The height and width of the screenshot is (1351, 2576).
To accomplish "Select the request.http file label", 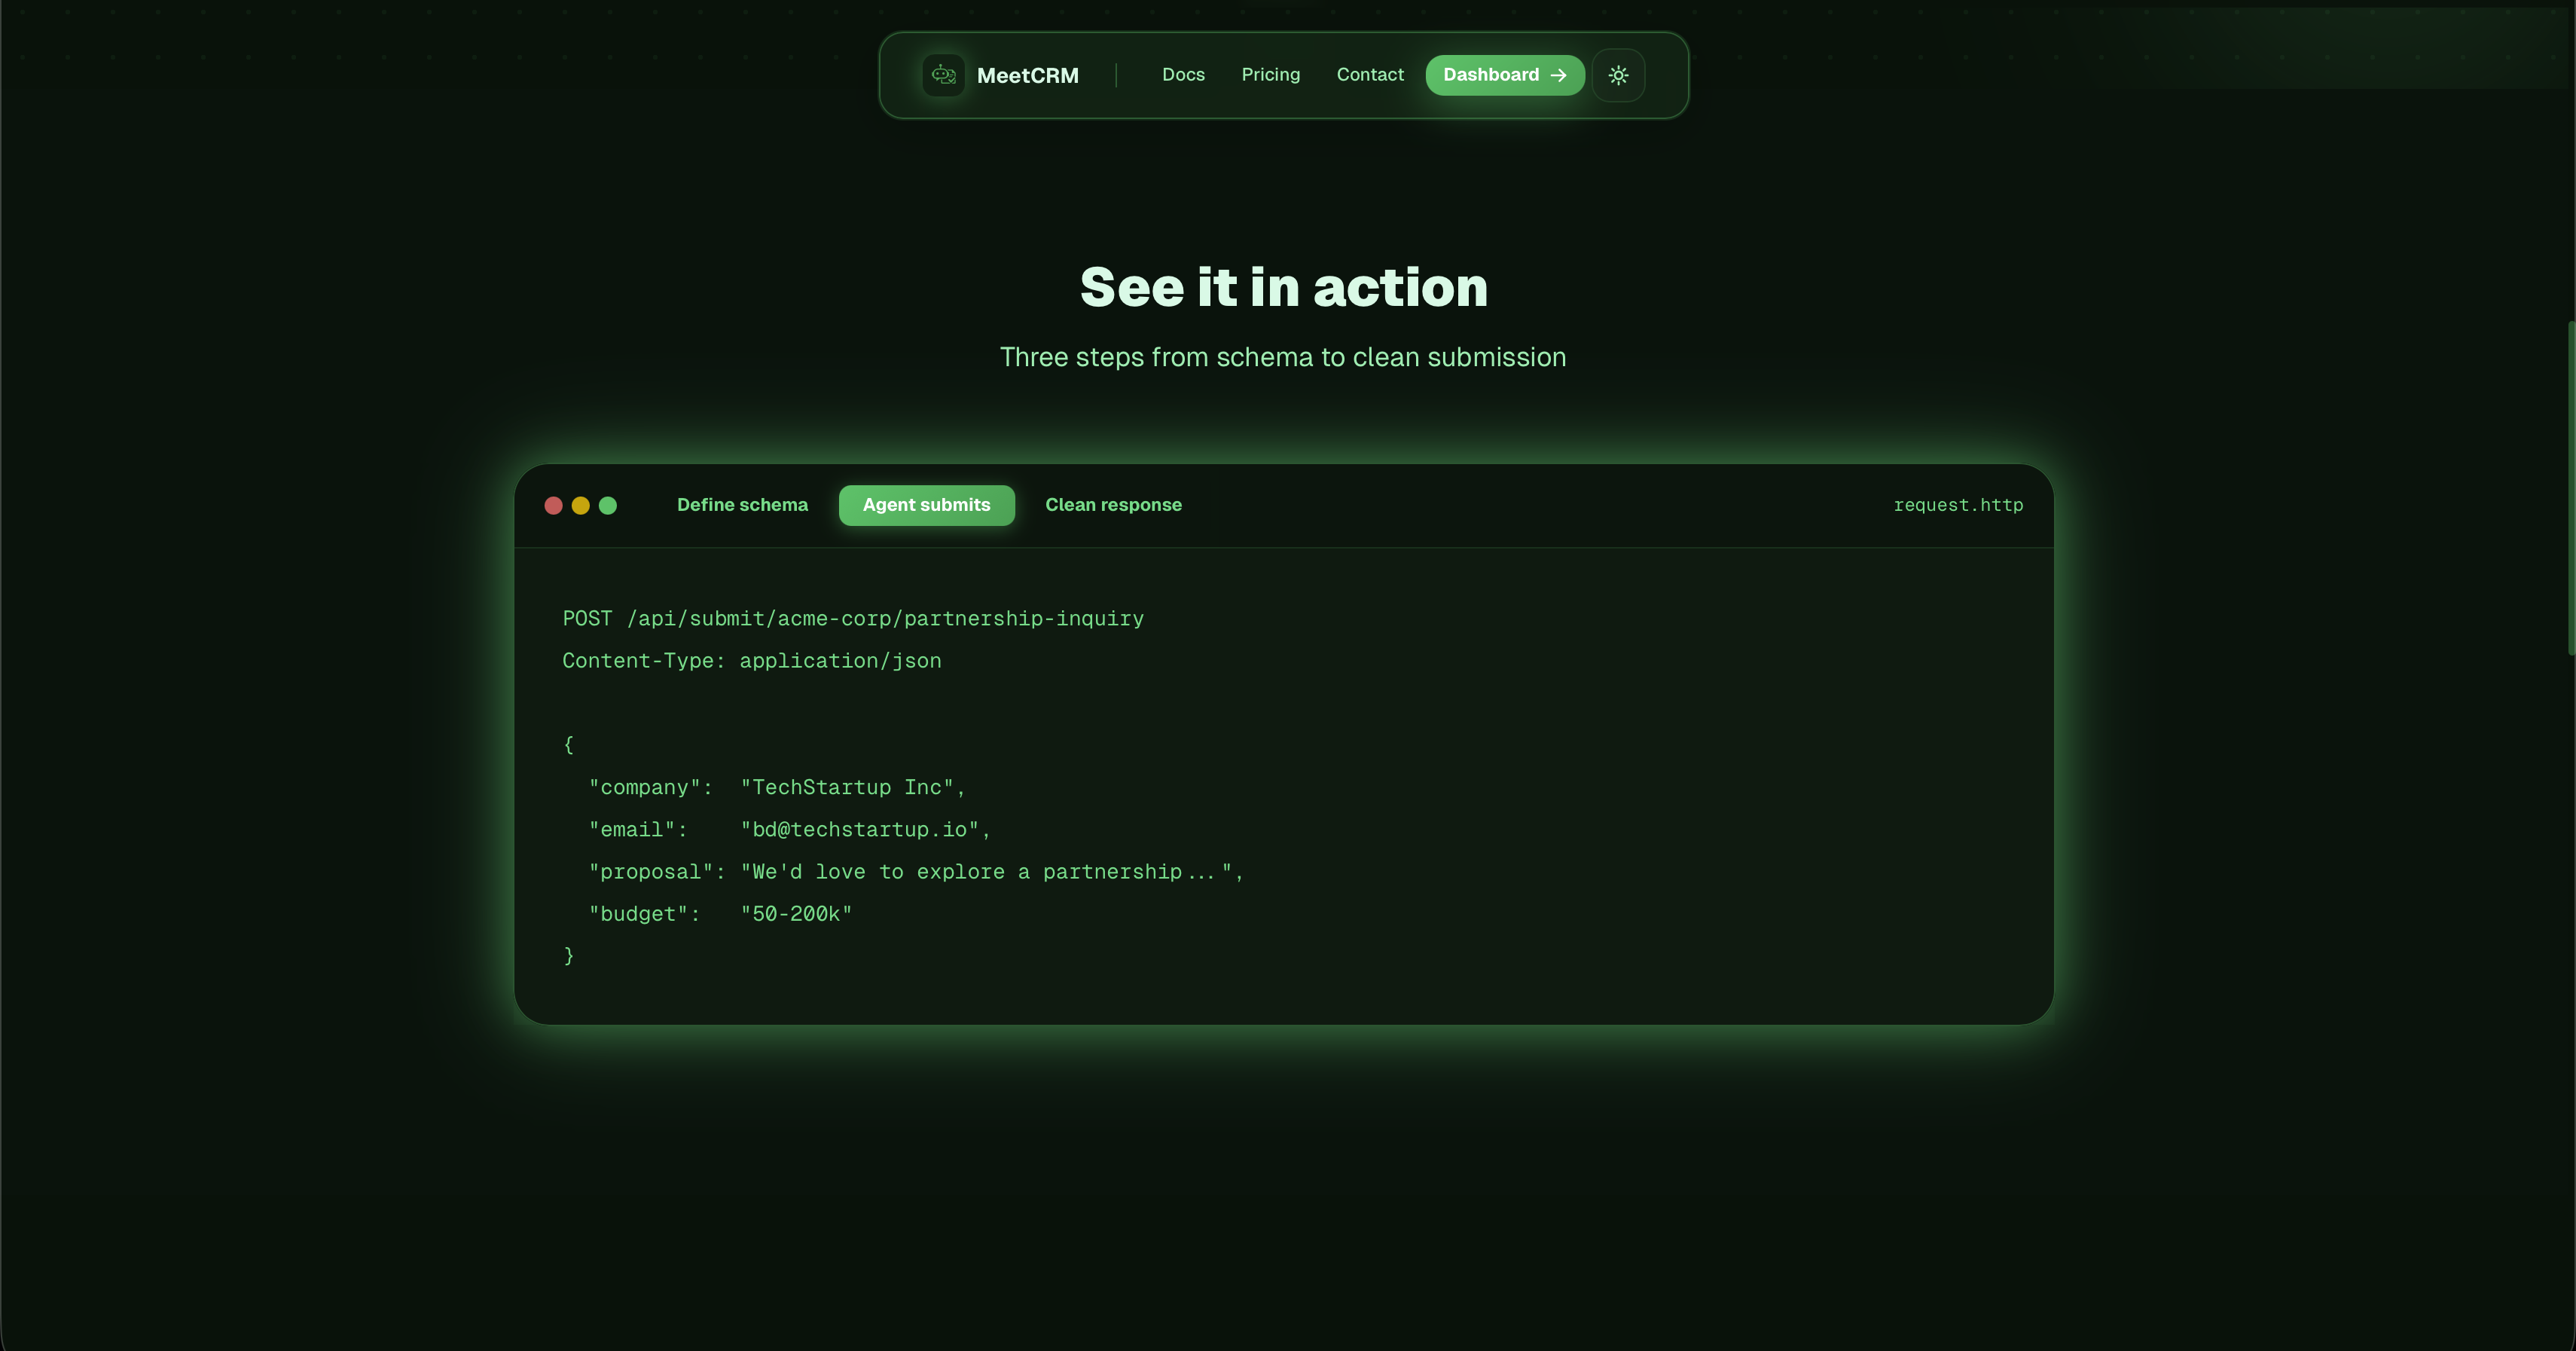I will coord(1958,505).
